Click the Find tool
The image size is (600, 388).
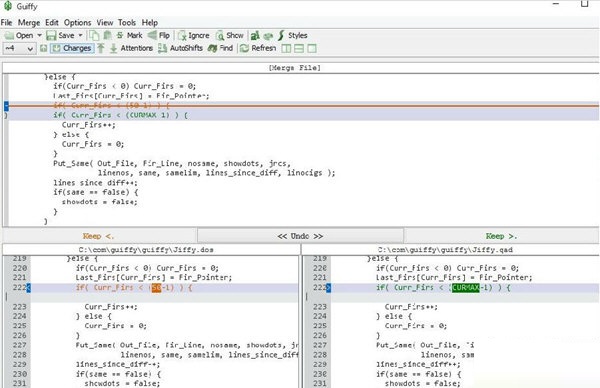pos(220,48)
